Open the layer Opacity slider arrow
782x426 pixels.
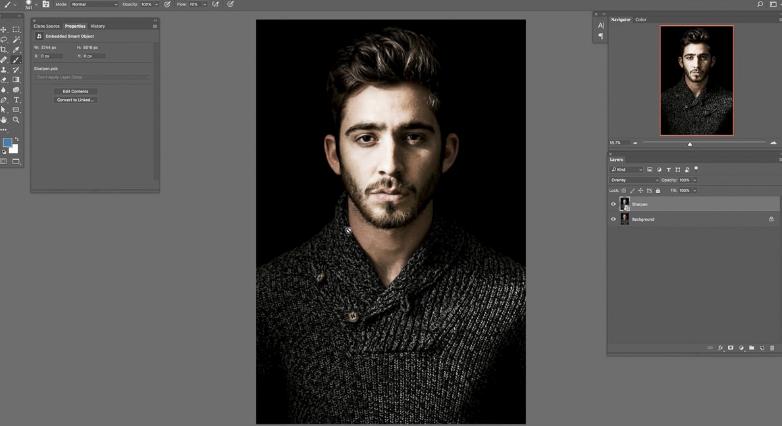pyautogui.click(x=694, y=180)
